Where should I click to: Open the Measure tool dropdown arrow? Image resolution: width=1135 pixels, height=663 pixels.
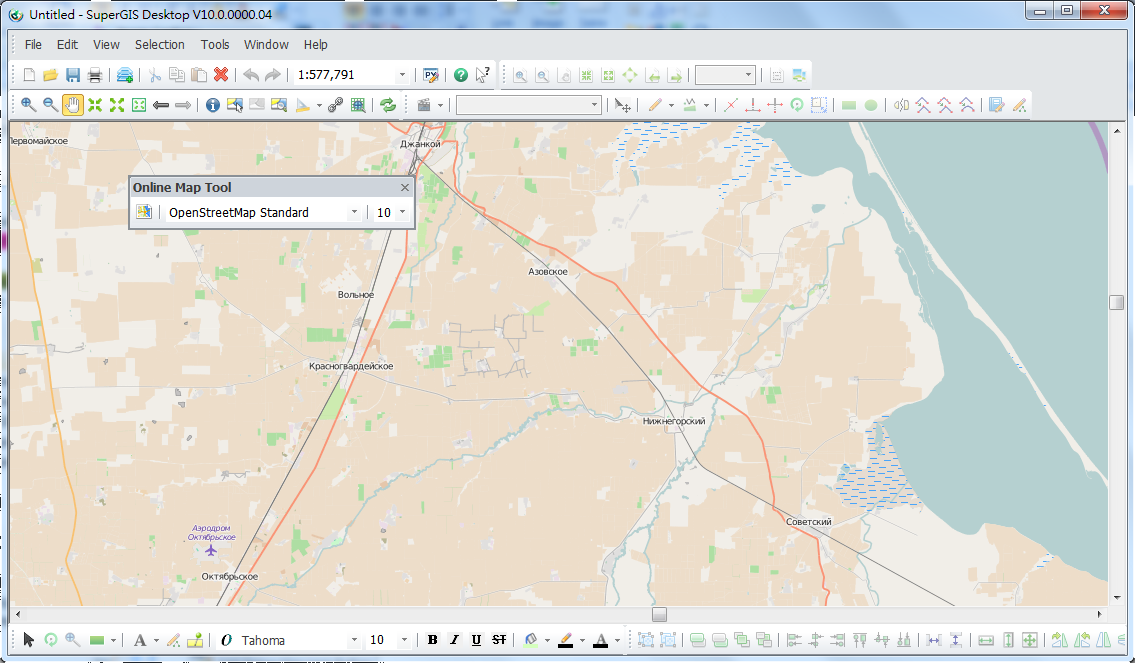pyautogui.click(x=319, y=106)
